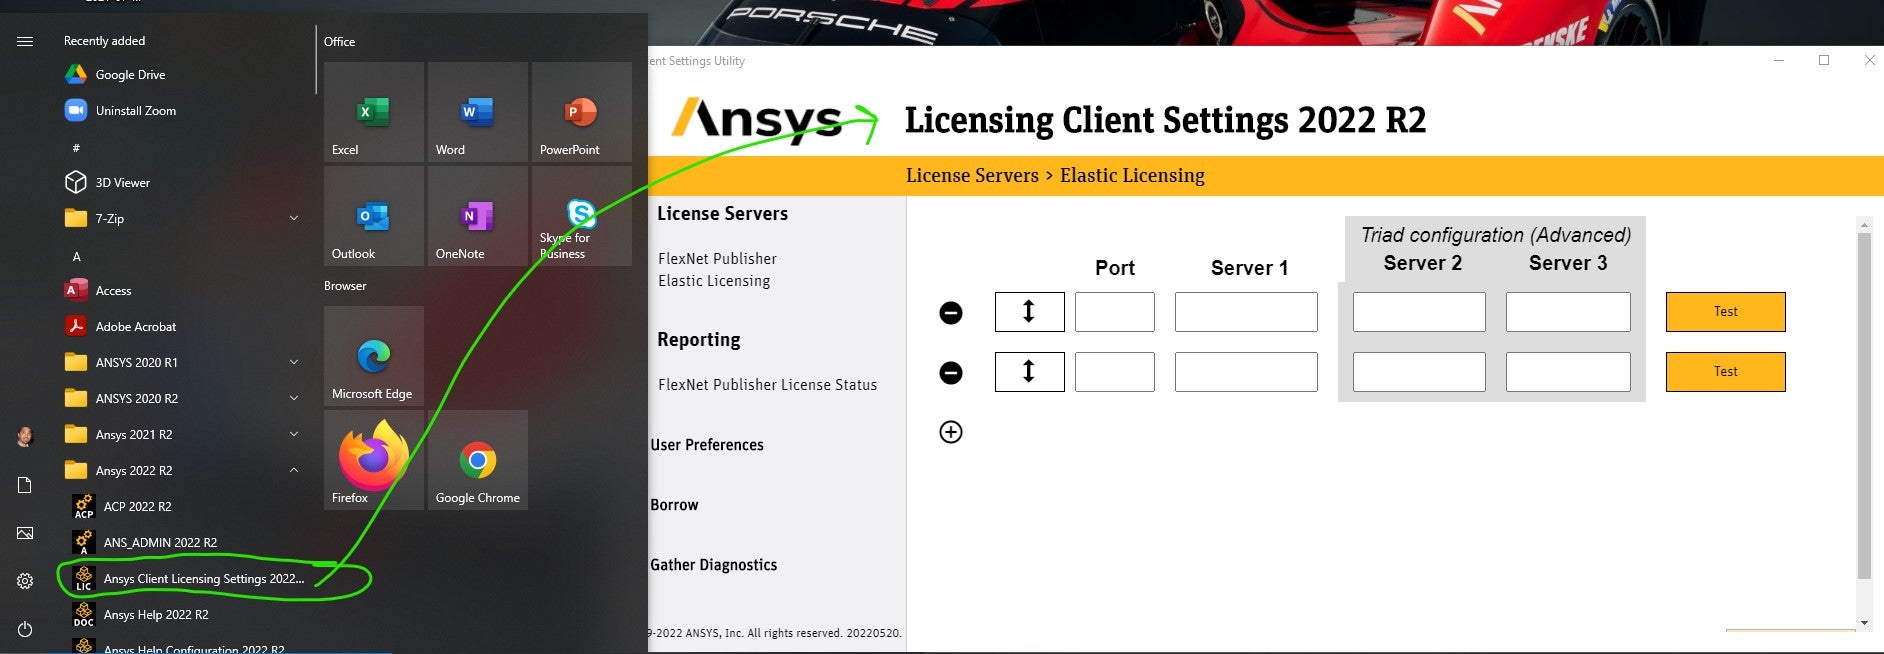1884x654 pixels.
Task: Launch 3D Viewer app
Action: click(x=122, y=183)
